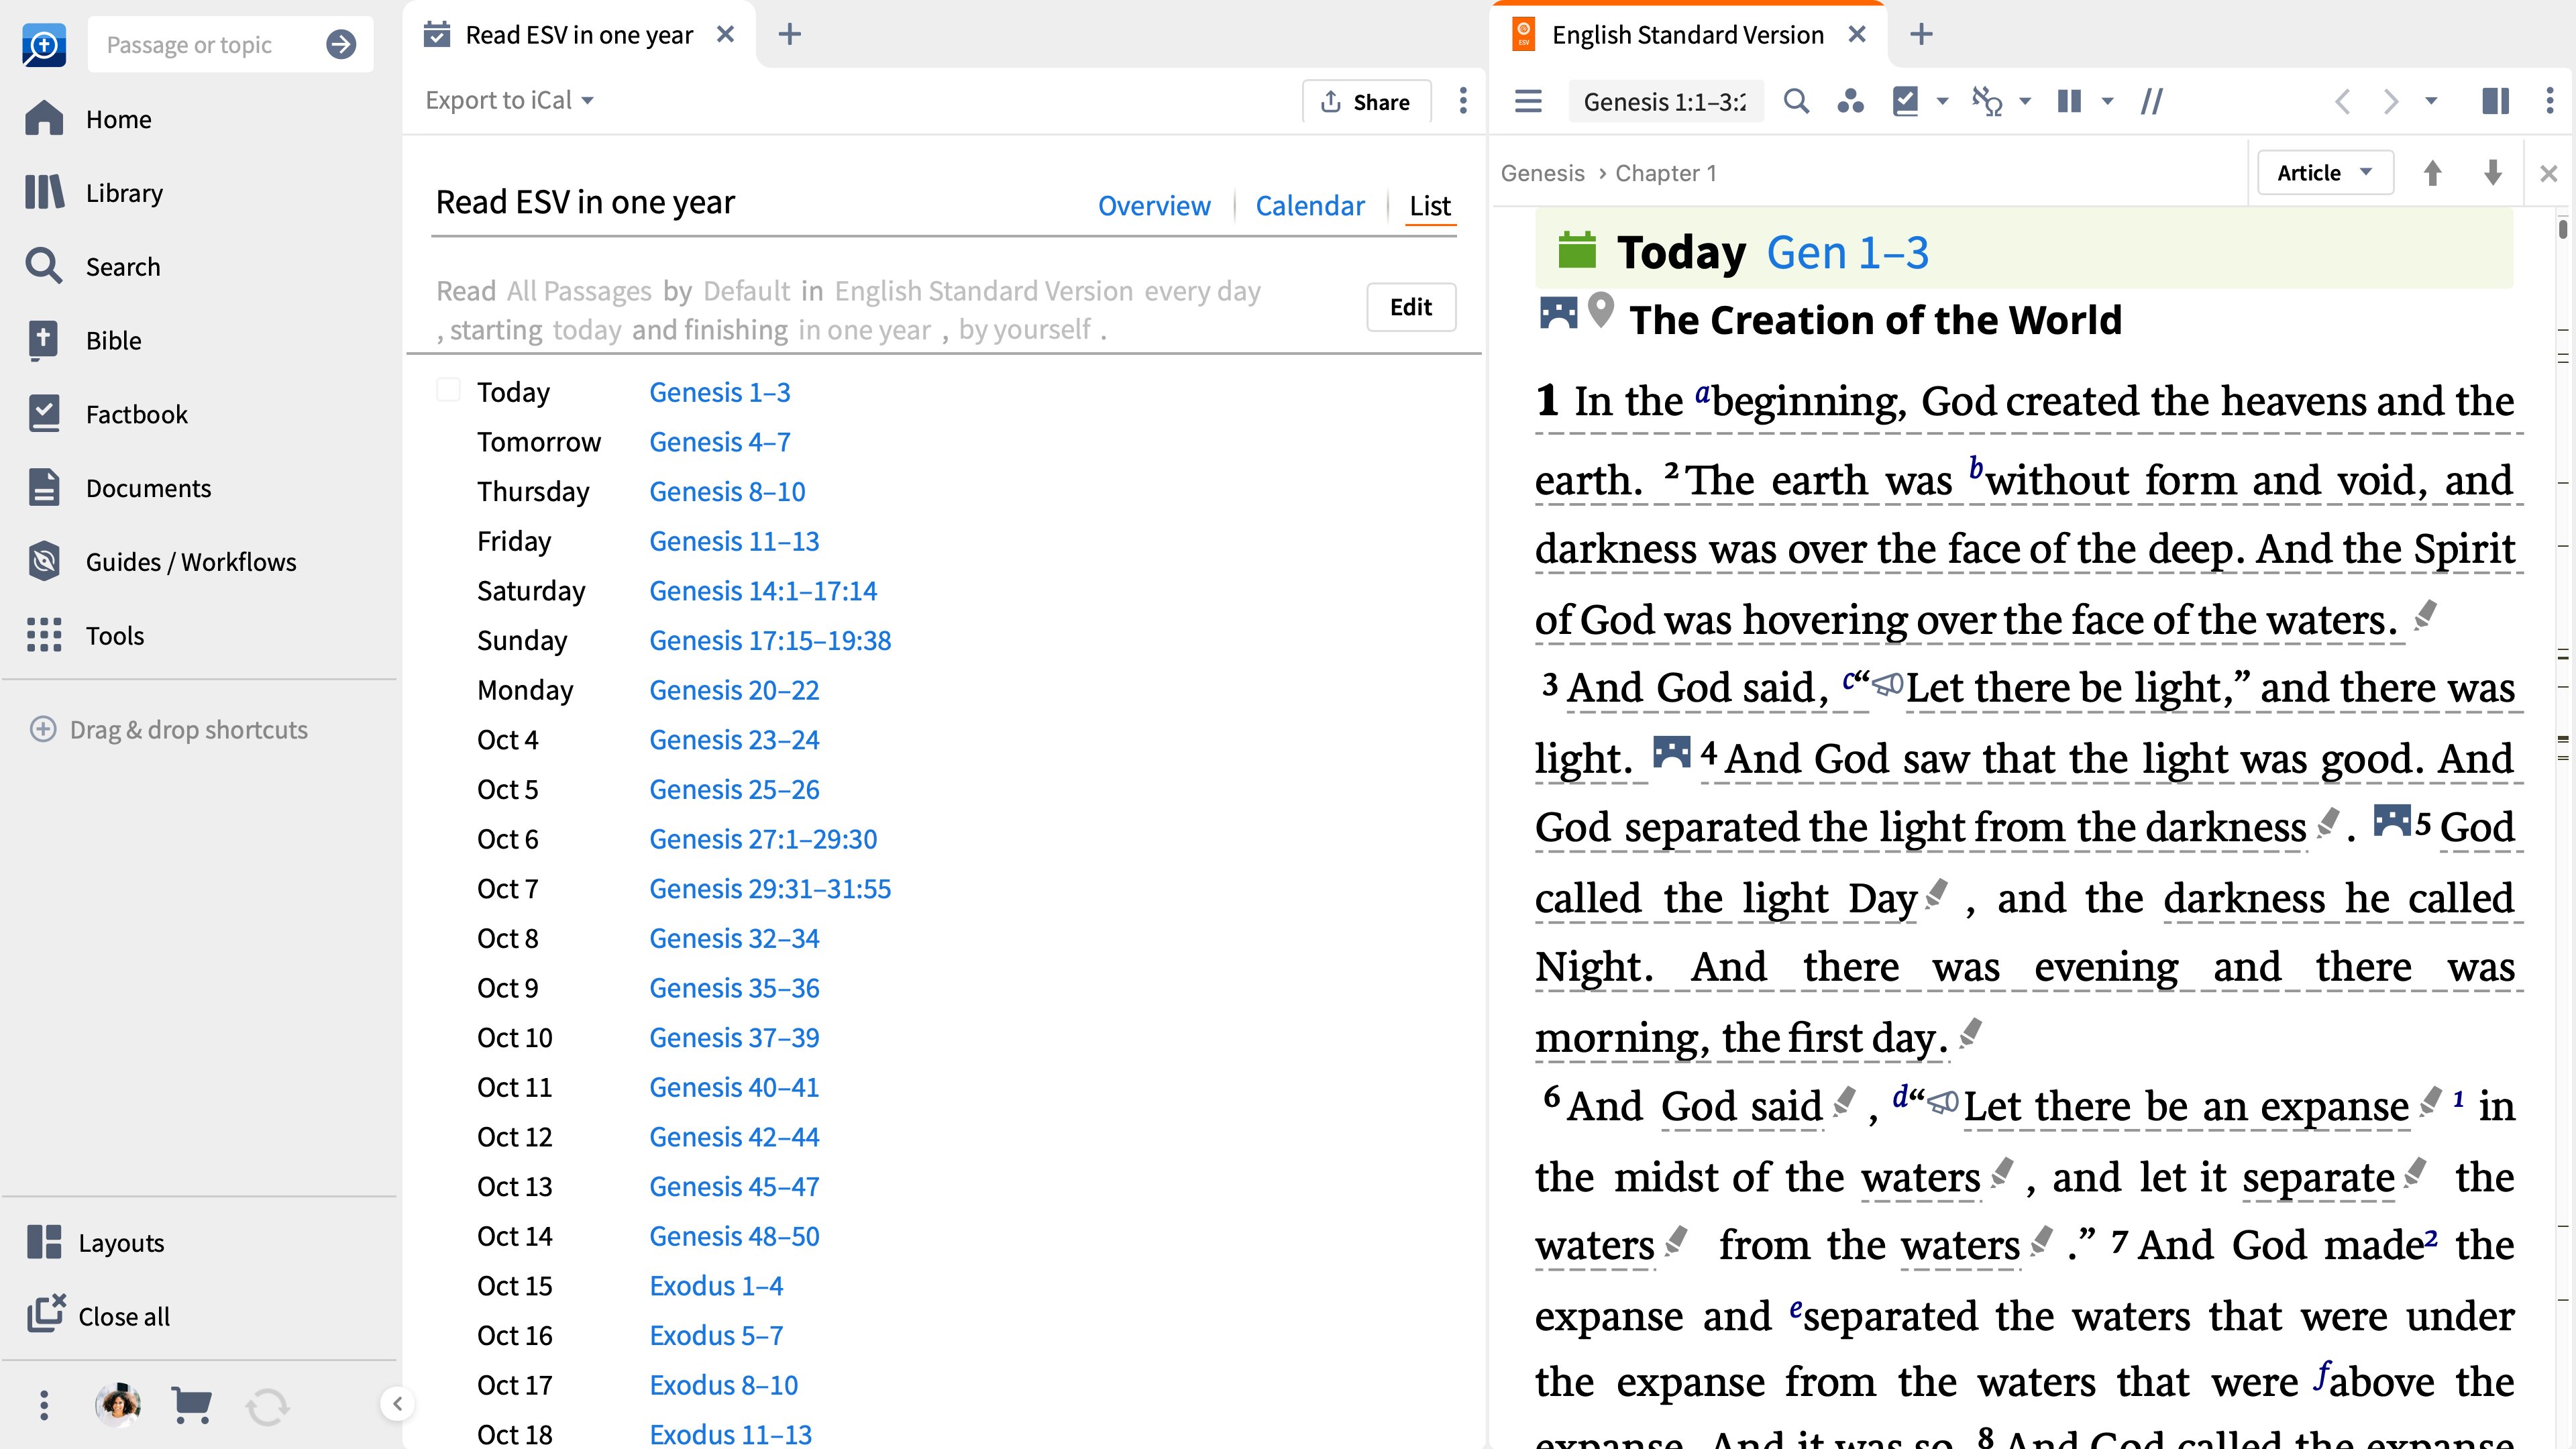Image resolution: width=2576 pixels, height=1449 pixels.
Task: Click the Share button
Action: 1366,102
